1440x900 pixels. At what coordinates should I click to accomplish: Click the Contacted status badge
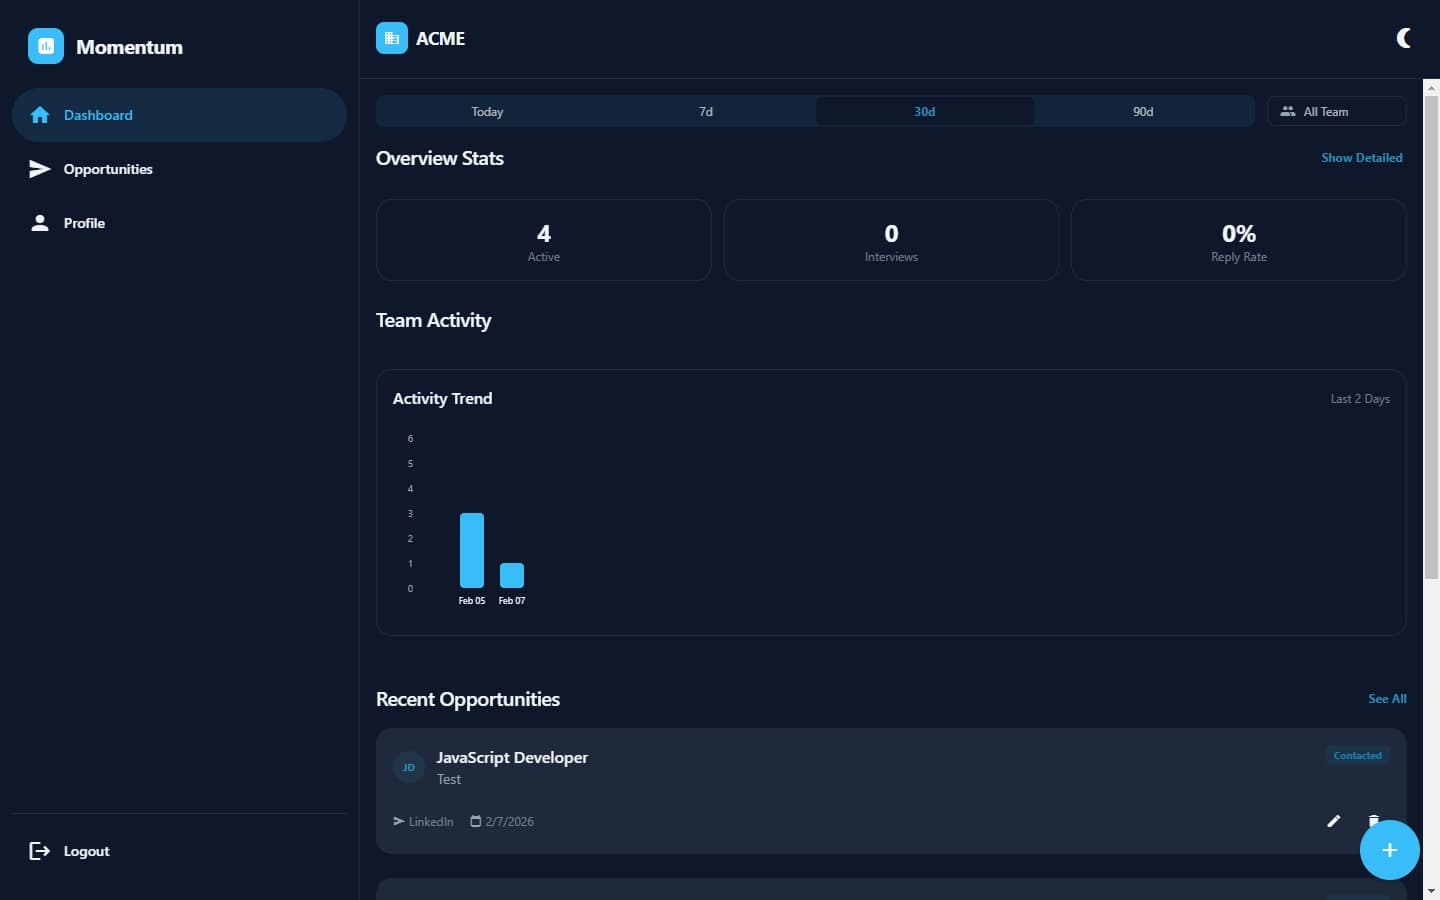tap(1357, 755)
